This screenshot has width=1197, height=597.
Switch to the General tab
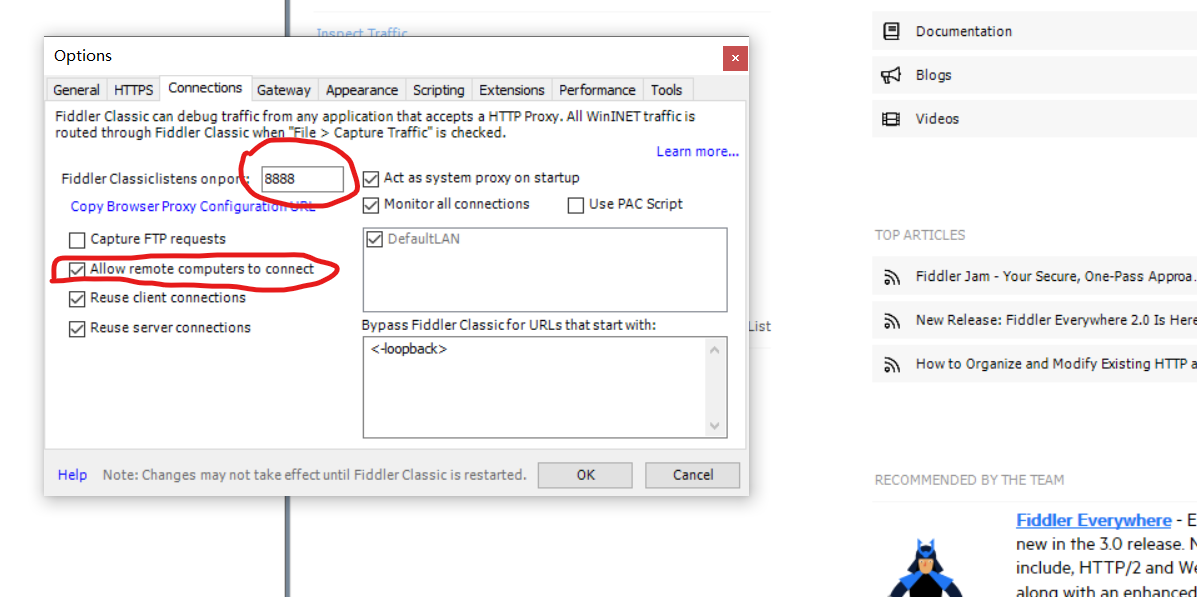(x=76, y=90)
